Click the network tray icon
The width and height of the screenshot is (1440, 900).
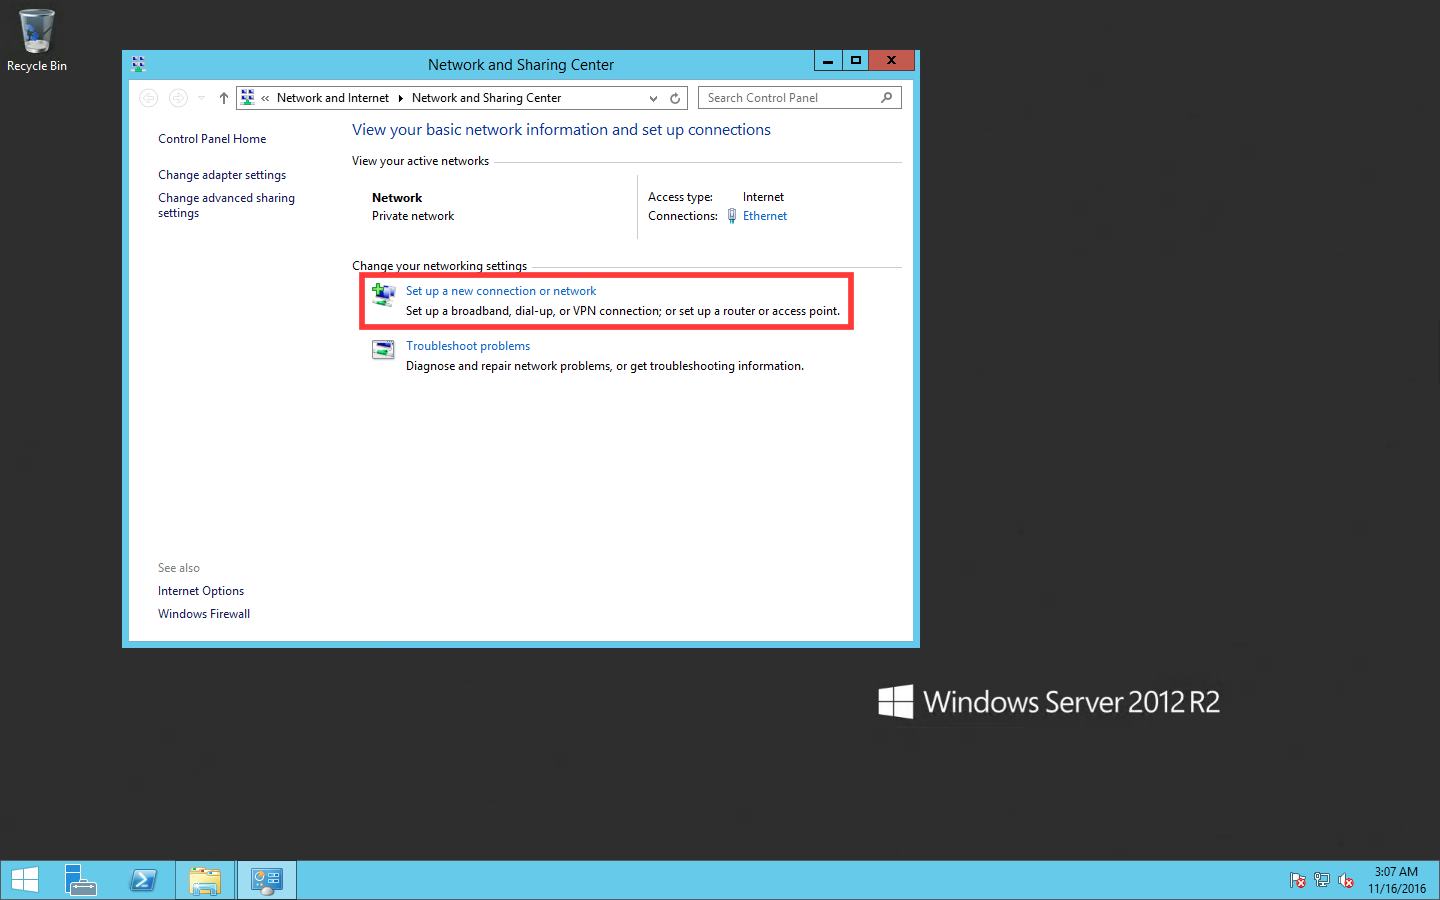(x=1322, y=881)
